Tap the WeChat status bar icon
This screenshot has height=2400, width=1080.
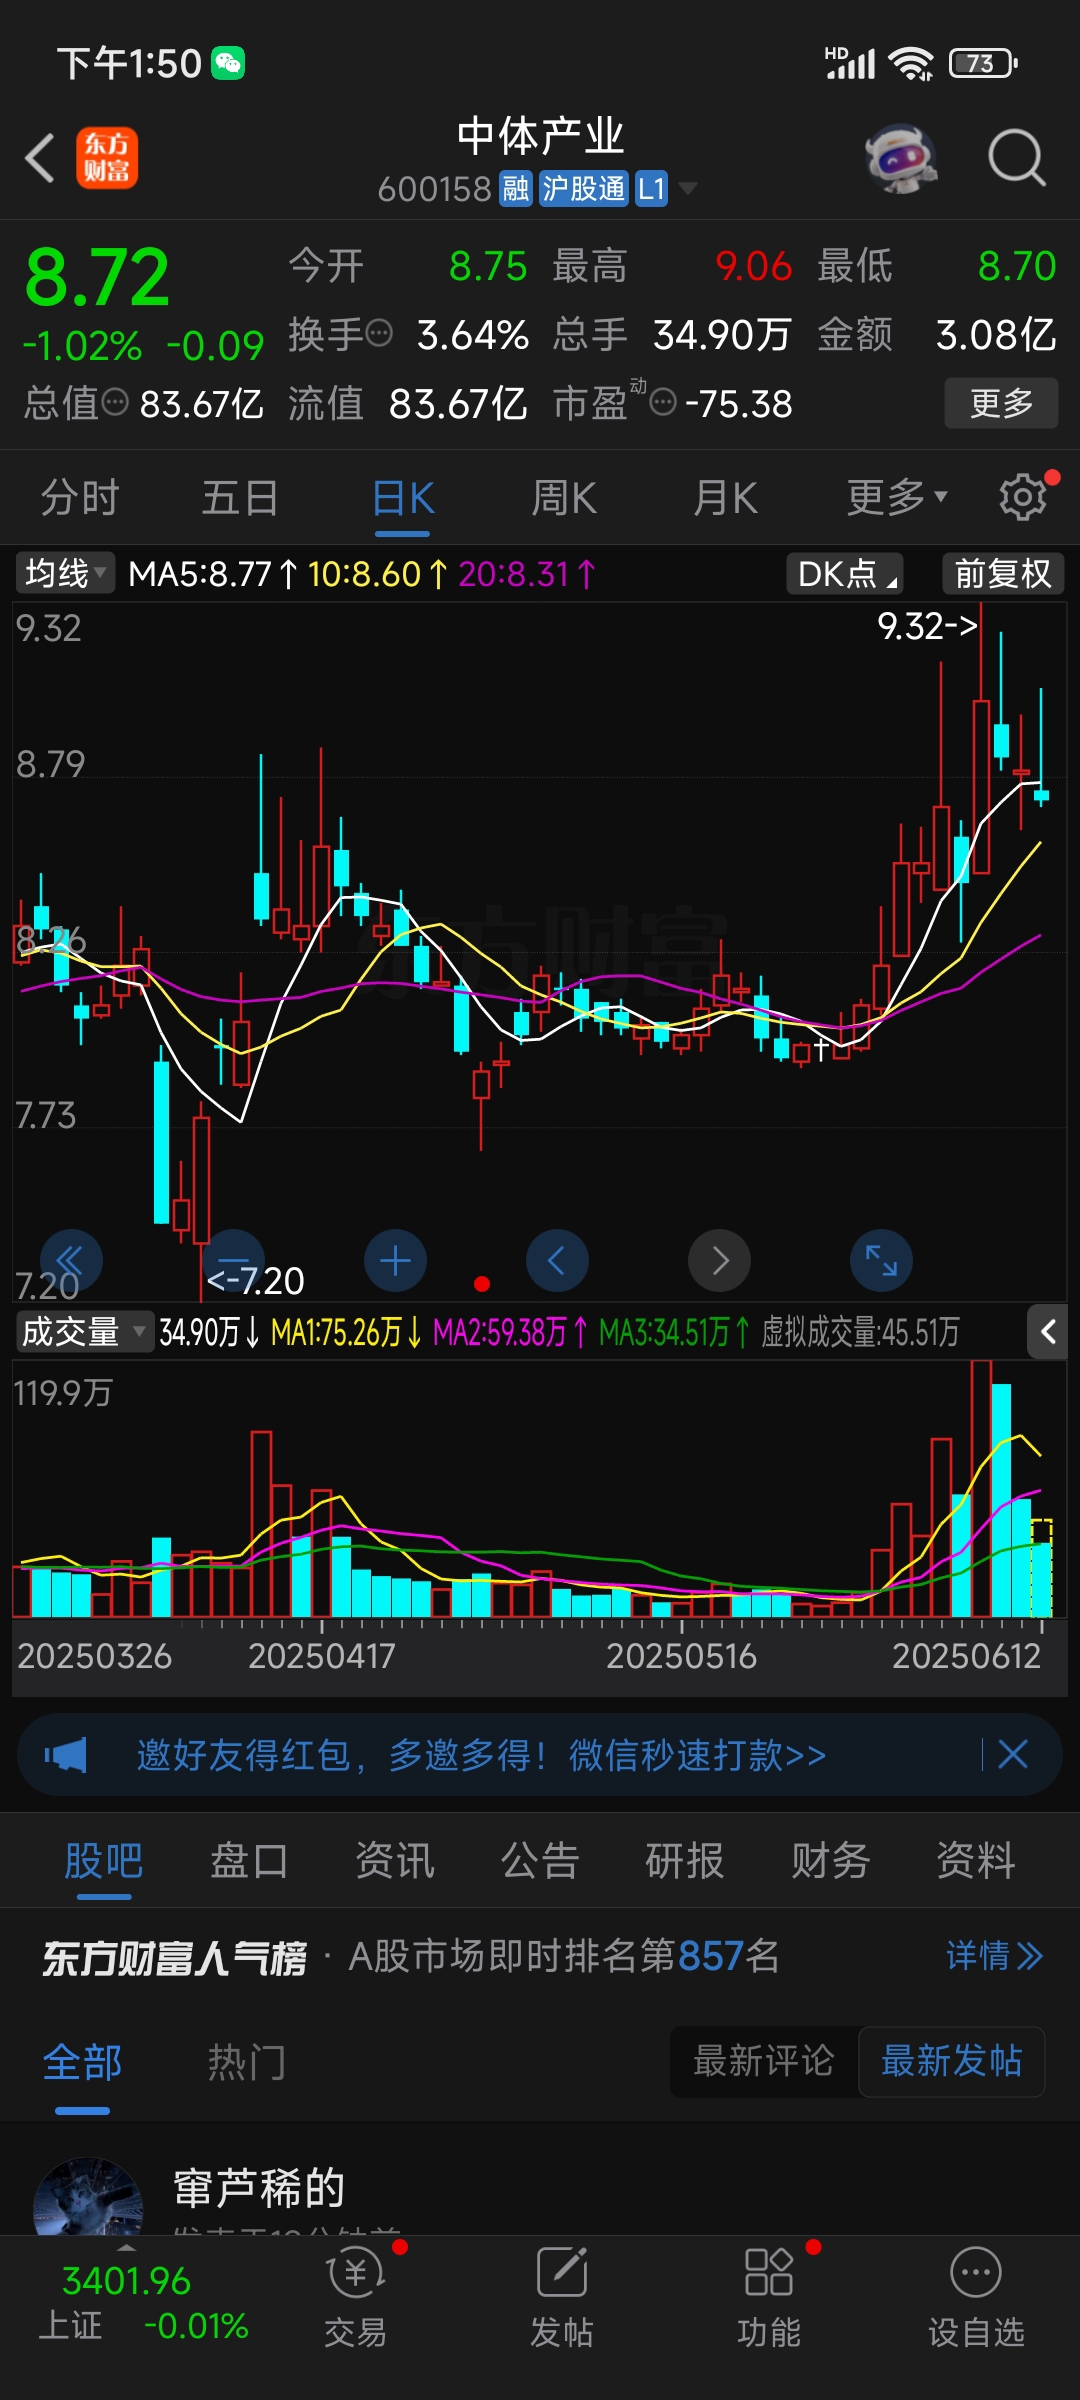point(228,64)
